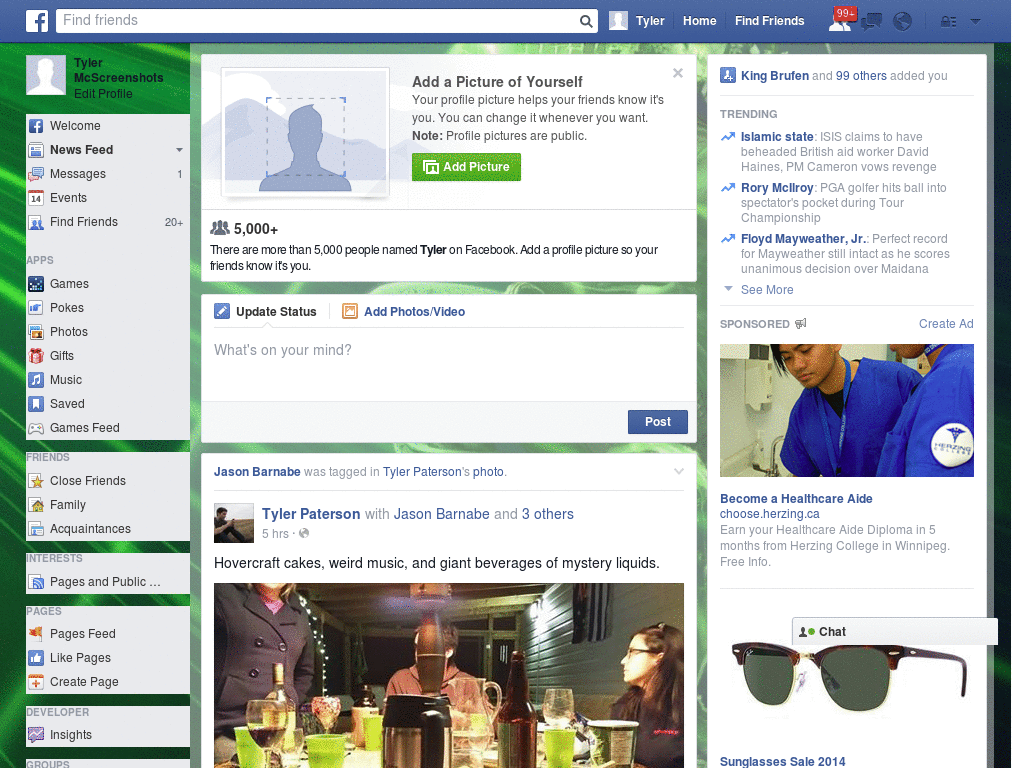The height and width of the screenshot is (768, 1024).
Task: Dismiss the Add a Picture card
Action: 678,73
